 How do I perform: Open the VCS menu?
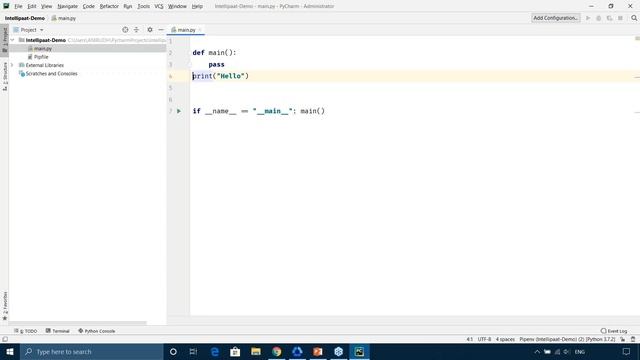159,6
